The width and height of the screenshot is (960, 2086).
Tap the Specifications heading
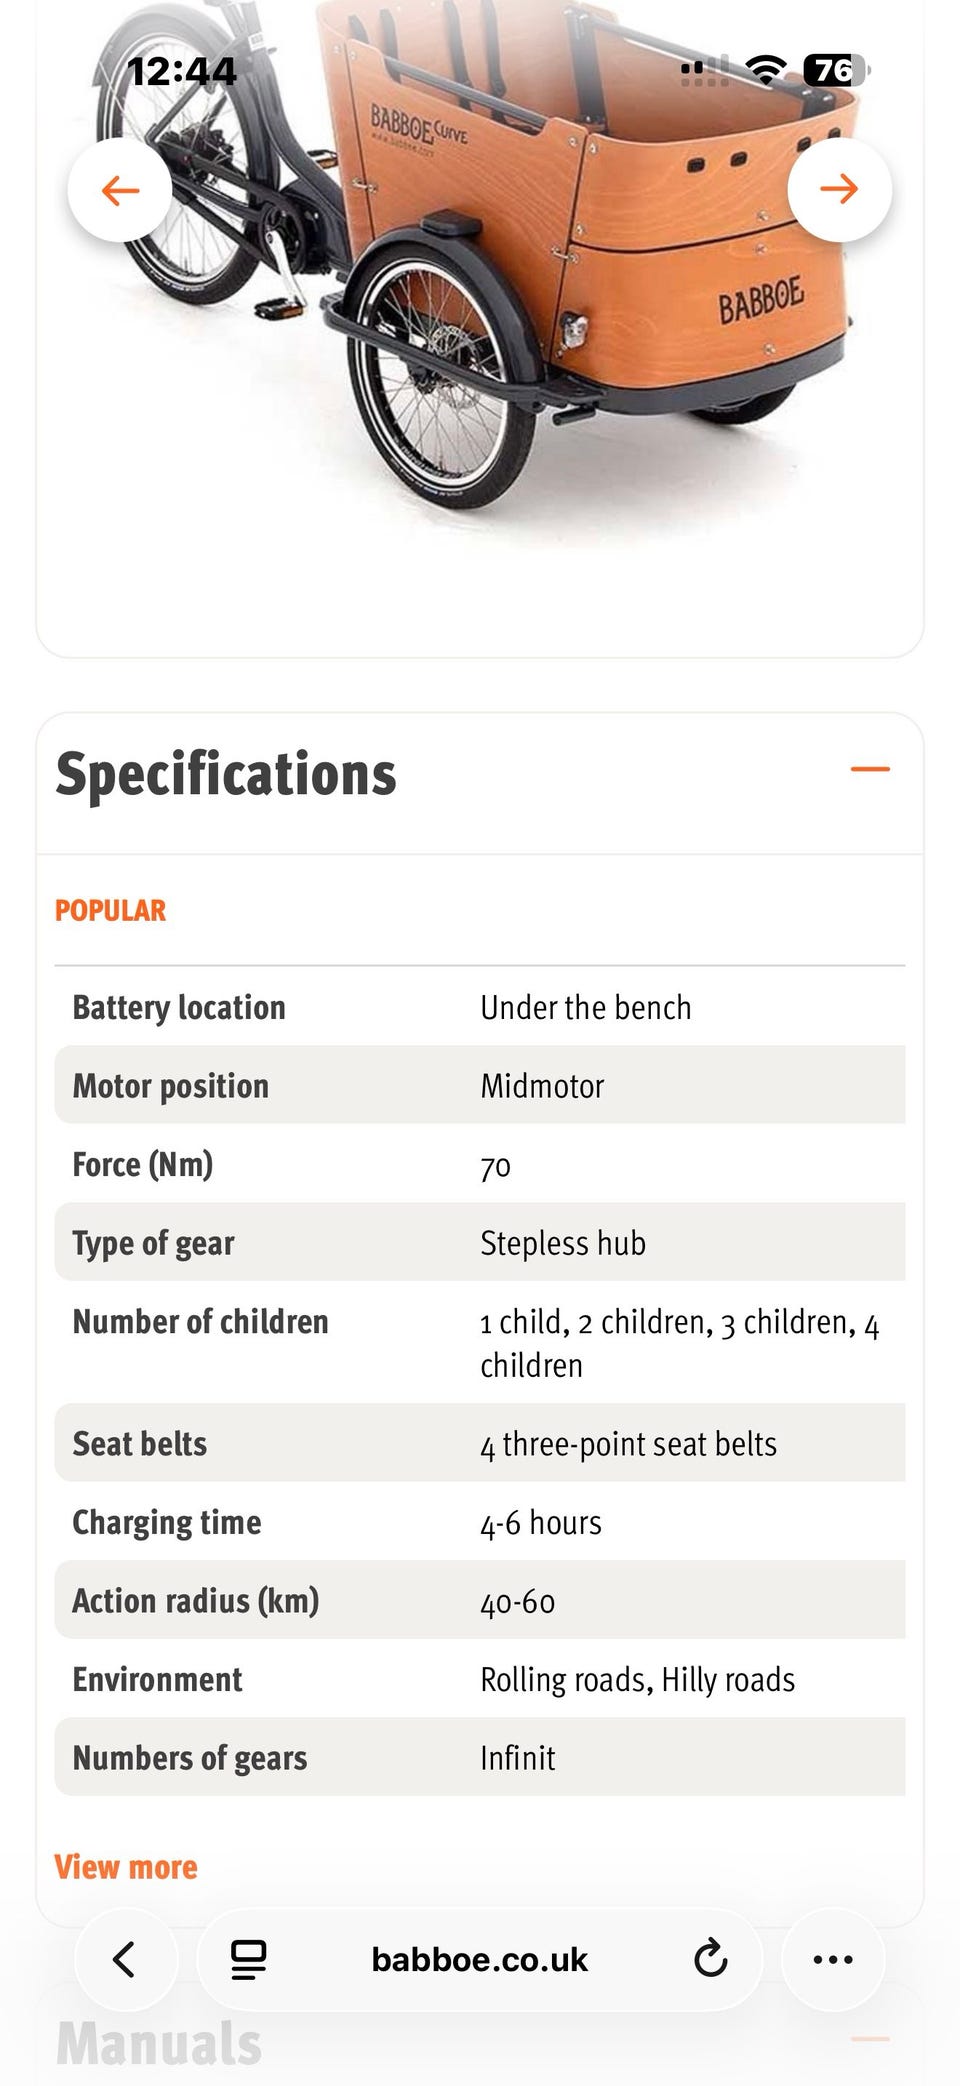pos(226,774)
